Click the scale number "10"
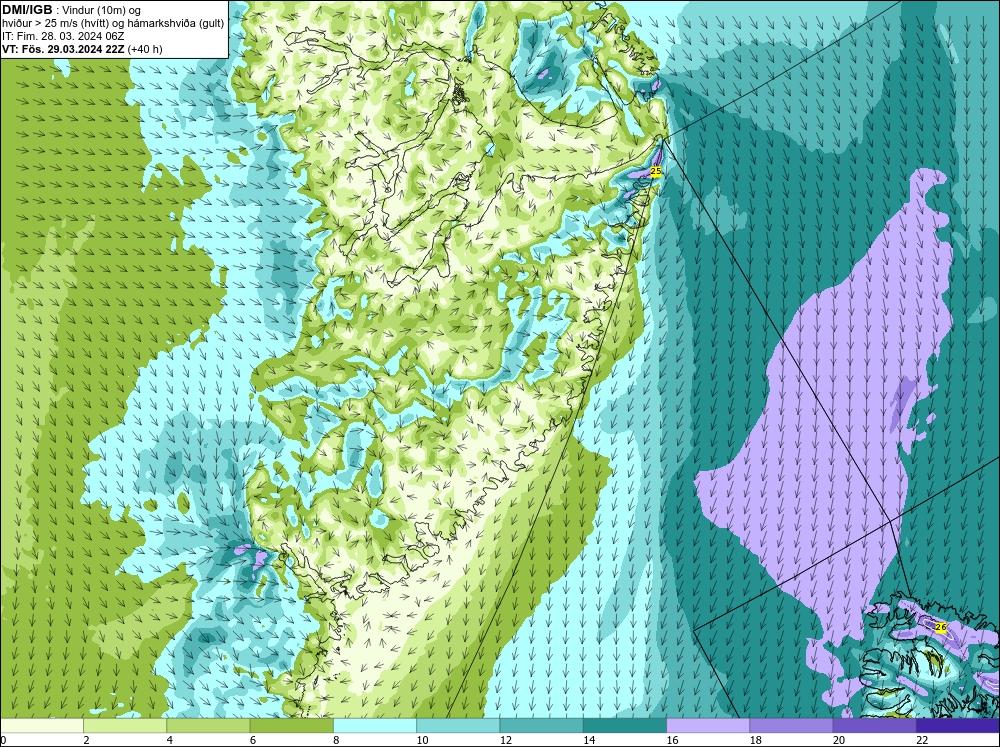The width and height of the screenshot is (1000, 747). [422, 739]
